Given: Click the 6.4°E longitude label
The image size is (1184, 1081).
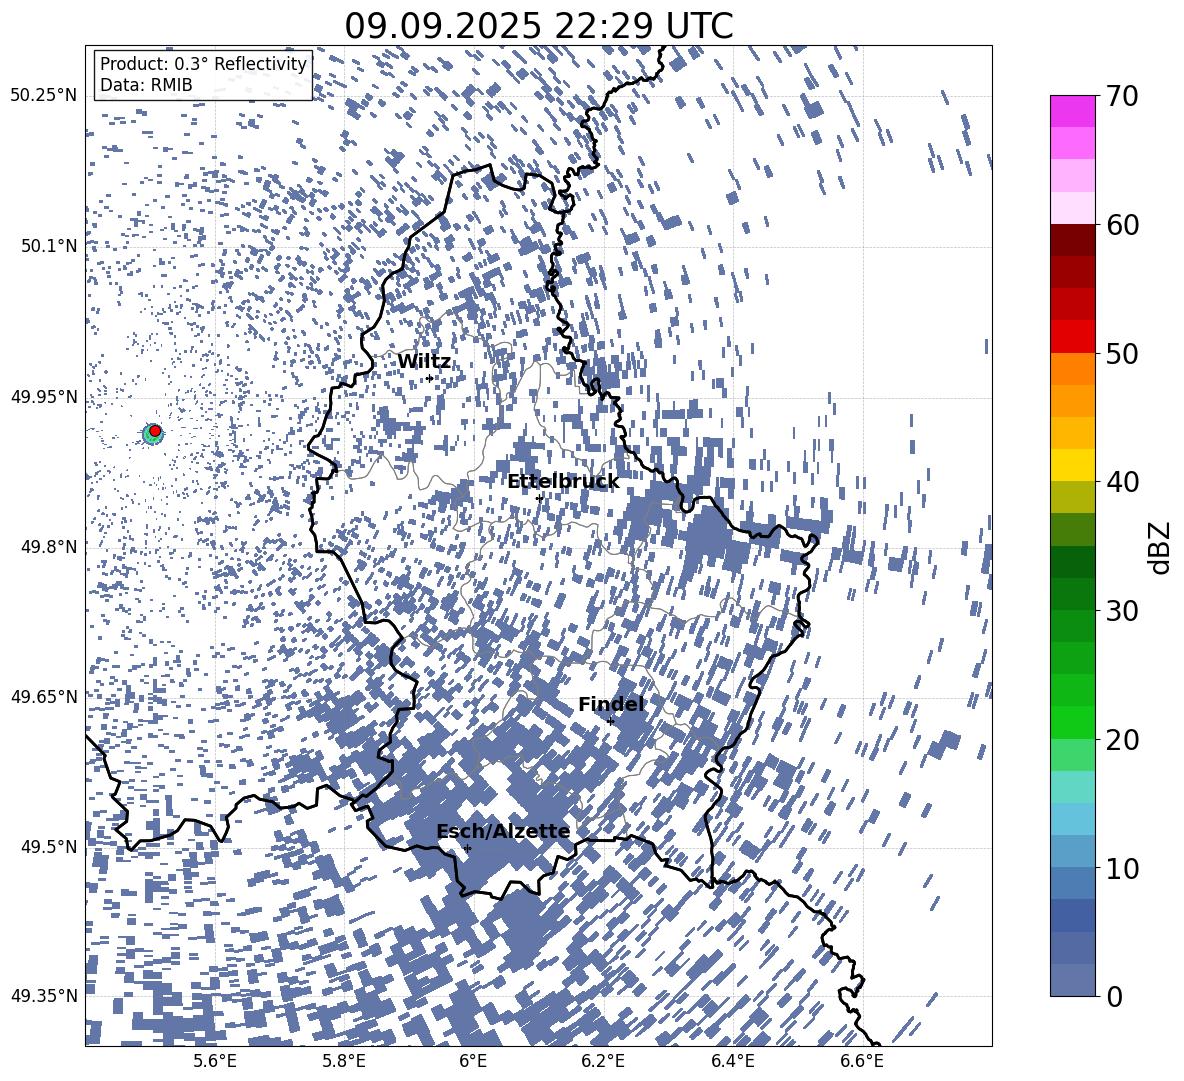Looking at the screenshot, I should tap(732, 1061).
